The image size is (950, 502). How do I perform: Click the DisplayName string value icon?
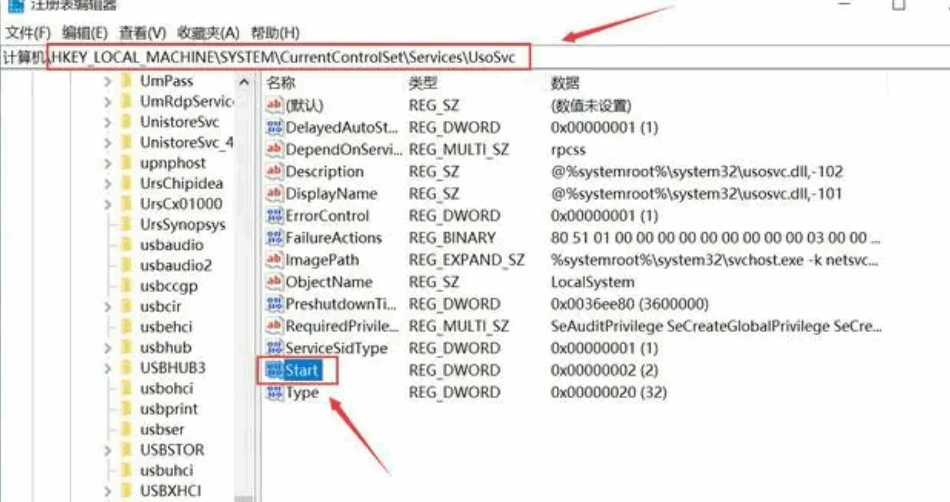(x=274, y=193)
